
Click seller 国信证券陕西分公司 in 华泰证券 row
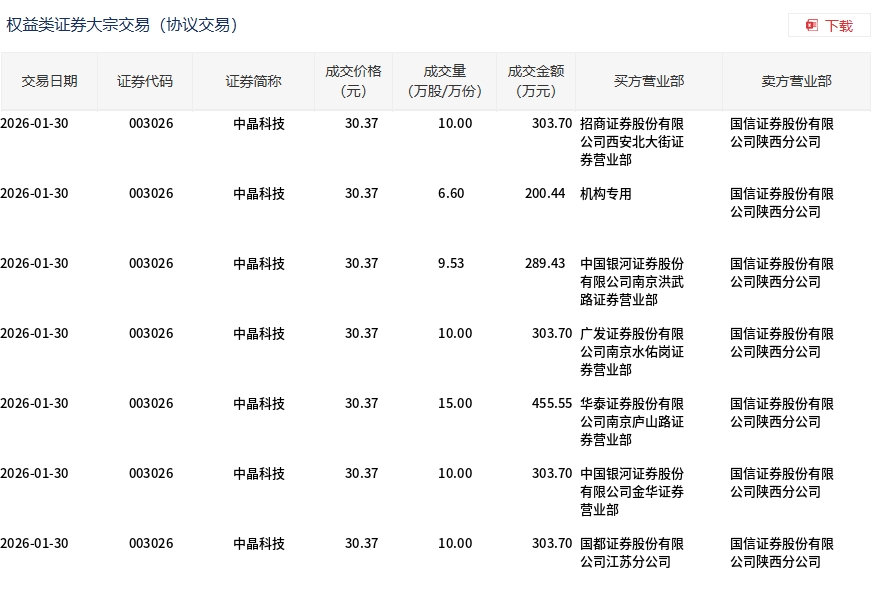coord(782,412)
